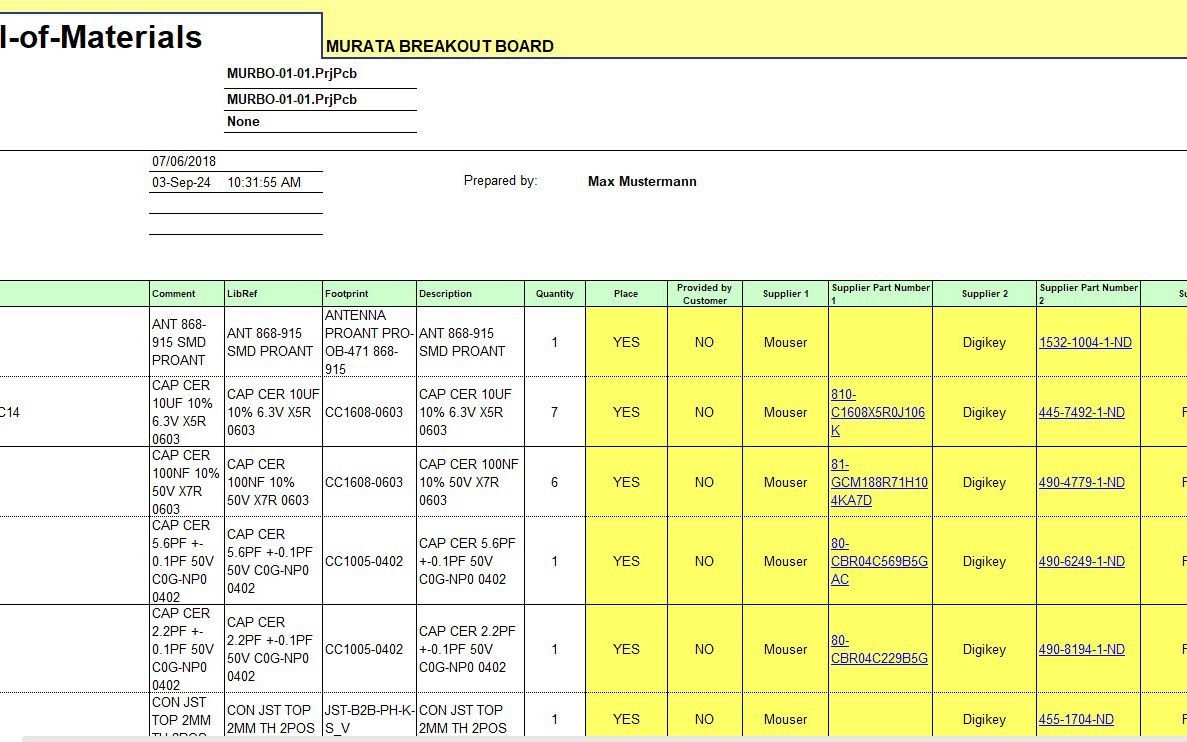Select the Prepared by label
The image size is (1187, 742).
pos(500,181)
